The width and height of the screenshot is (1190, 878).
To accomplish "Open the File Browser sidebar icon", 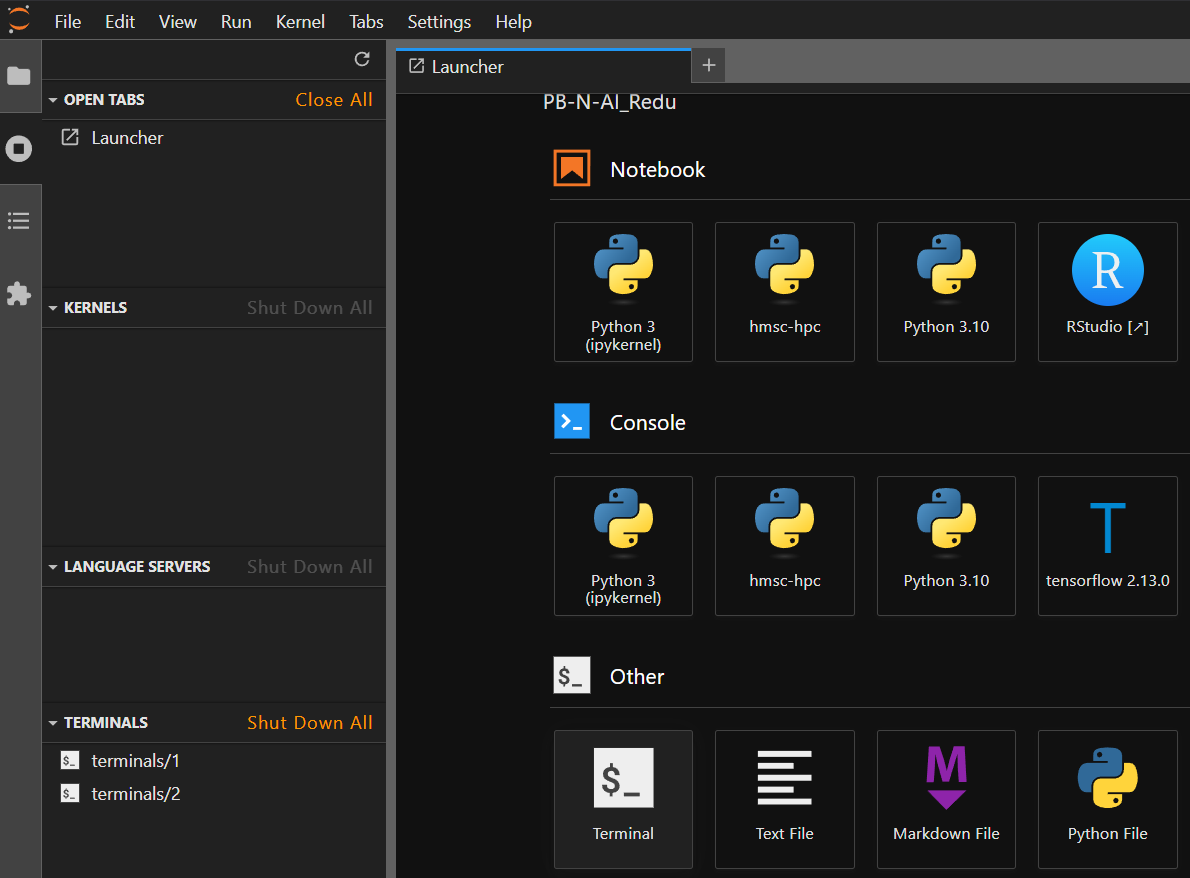I will pyautogui.click(x=19, y=76).
